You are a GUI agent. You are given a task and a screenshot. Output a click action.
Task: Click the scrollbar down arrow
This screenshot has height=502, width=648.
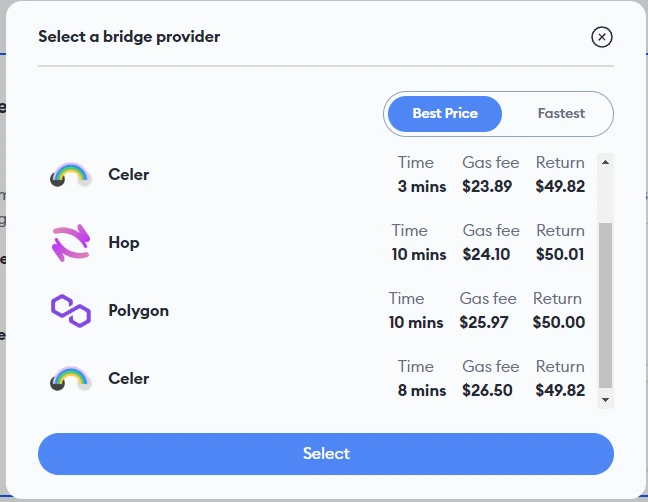pyautogui.click(x=605, y=400)
